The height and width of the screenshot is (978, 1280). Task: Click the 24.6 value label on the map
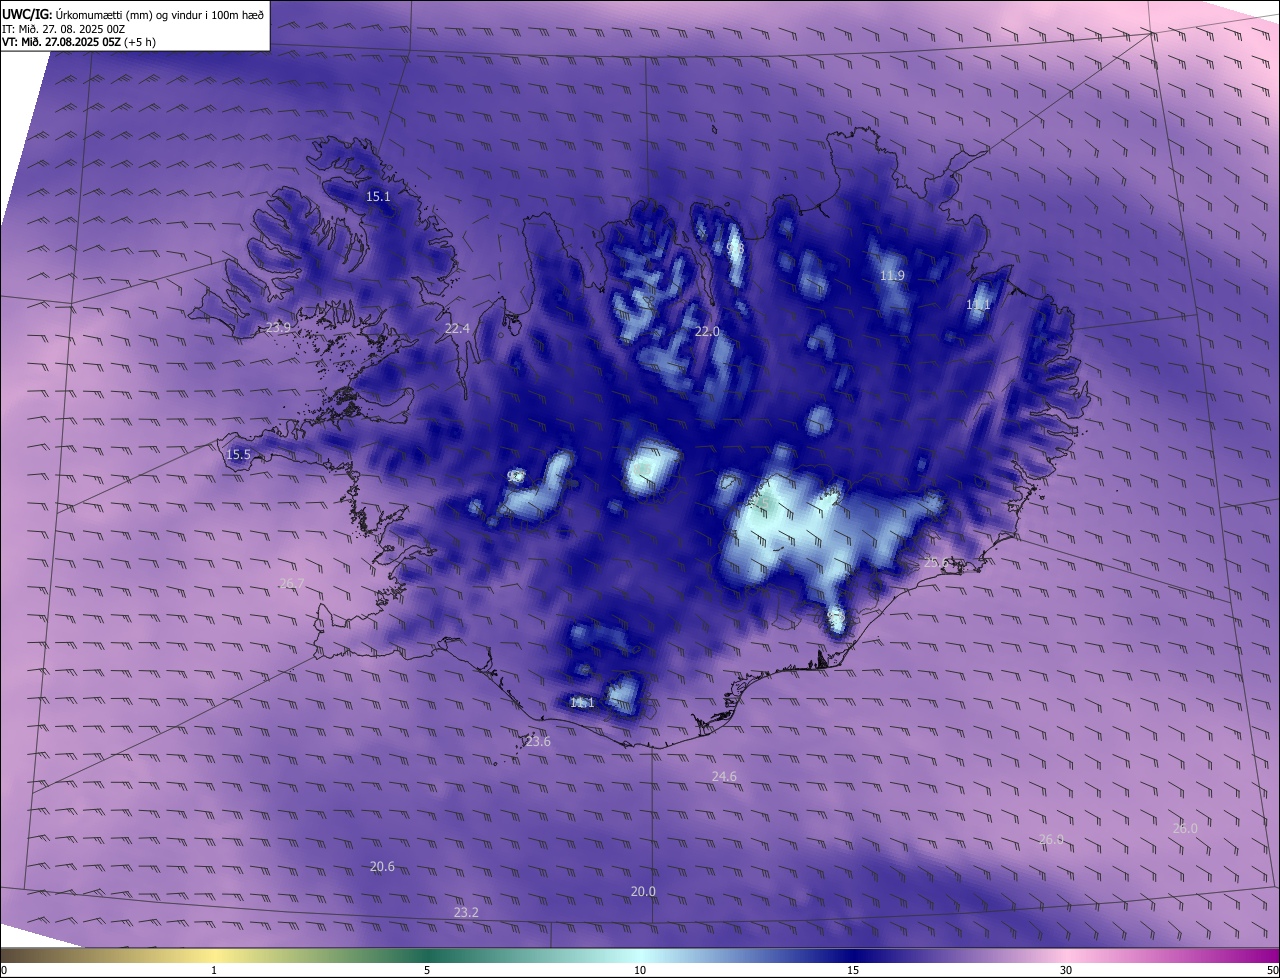click(724, 777)
